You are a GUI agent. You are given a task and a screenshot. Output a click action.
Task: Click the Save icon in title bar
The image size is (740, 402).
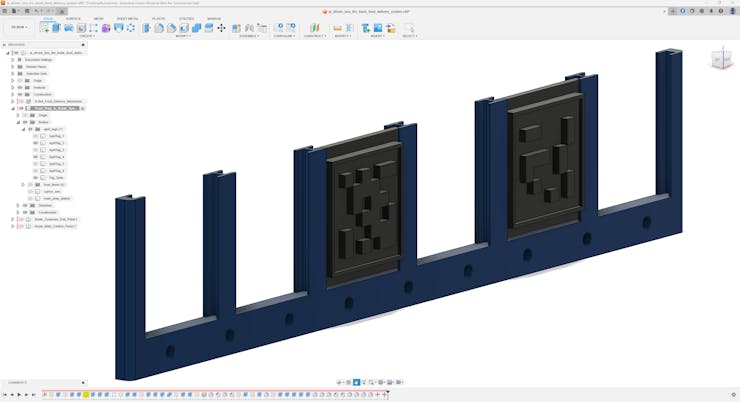coord(27,11)
